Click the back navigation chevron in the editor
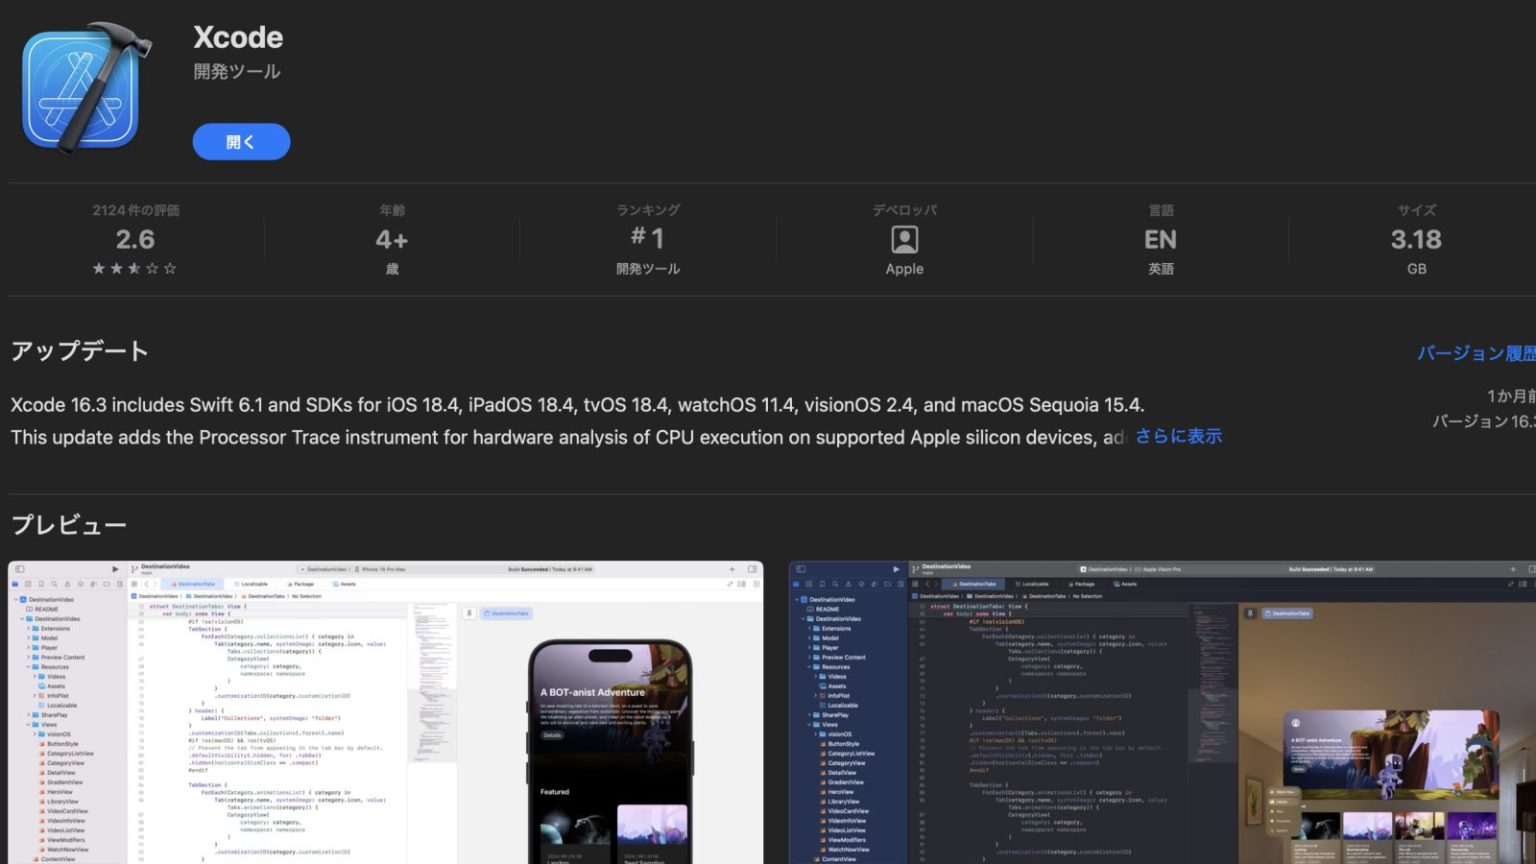The width and height of the screenshot is (1536, 864). [147, 584]
